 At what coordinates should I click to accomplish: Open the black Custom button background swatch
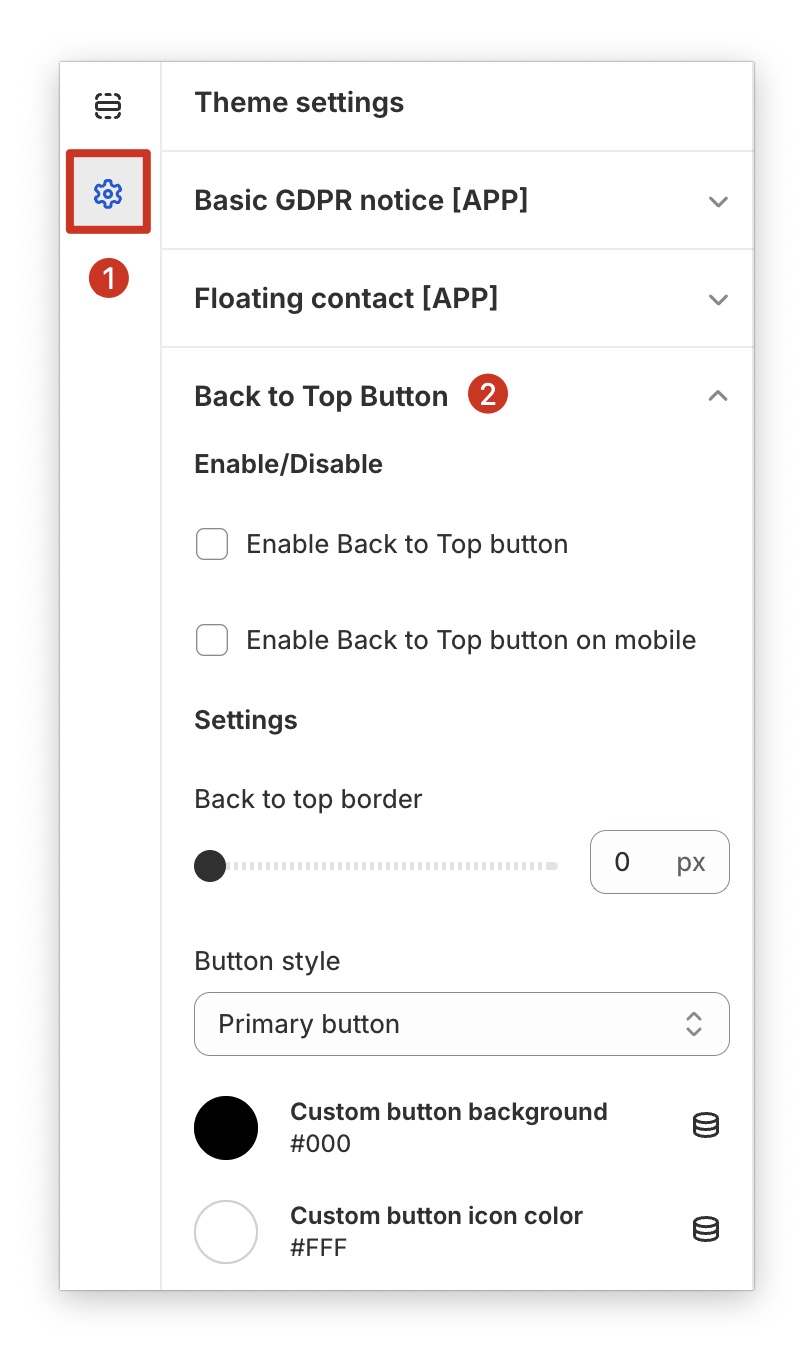(x=226, y=1128)
